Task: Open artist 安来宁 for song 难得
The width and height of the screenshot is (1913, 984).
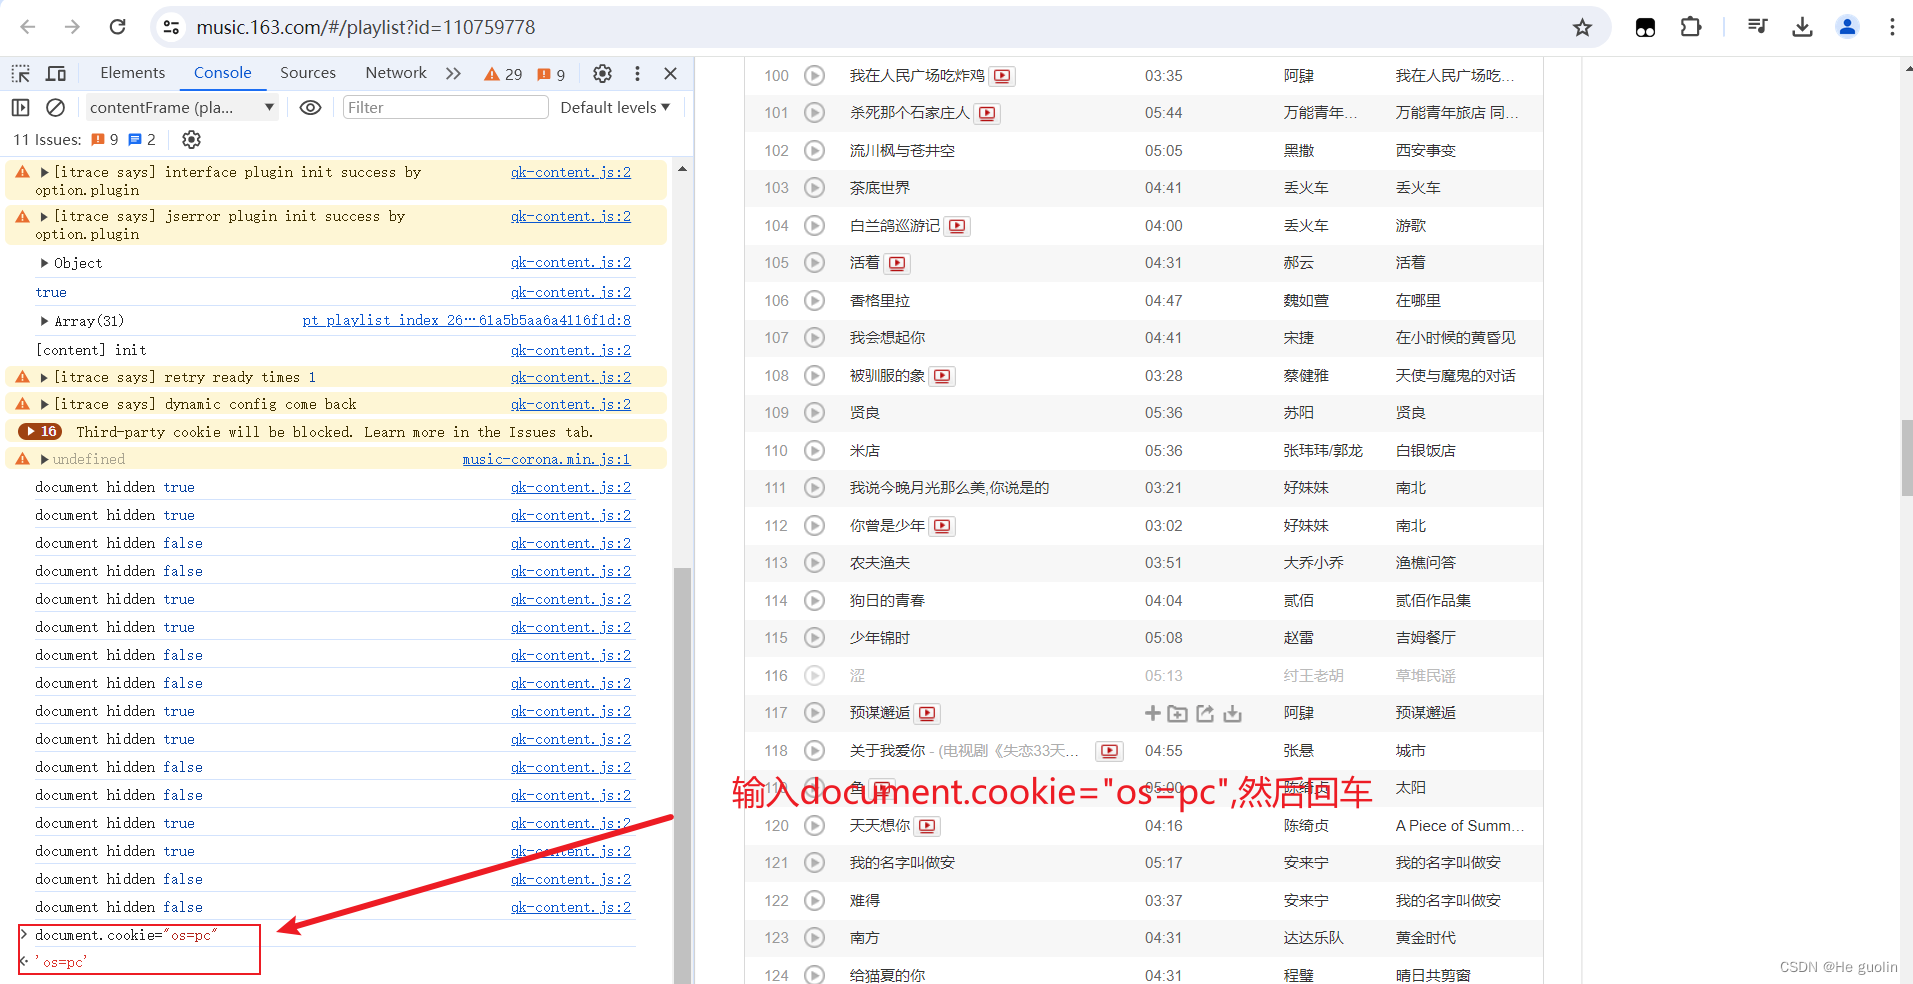Action: click(x=1306, y=901)
